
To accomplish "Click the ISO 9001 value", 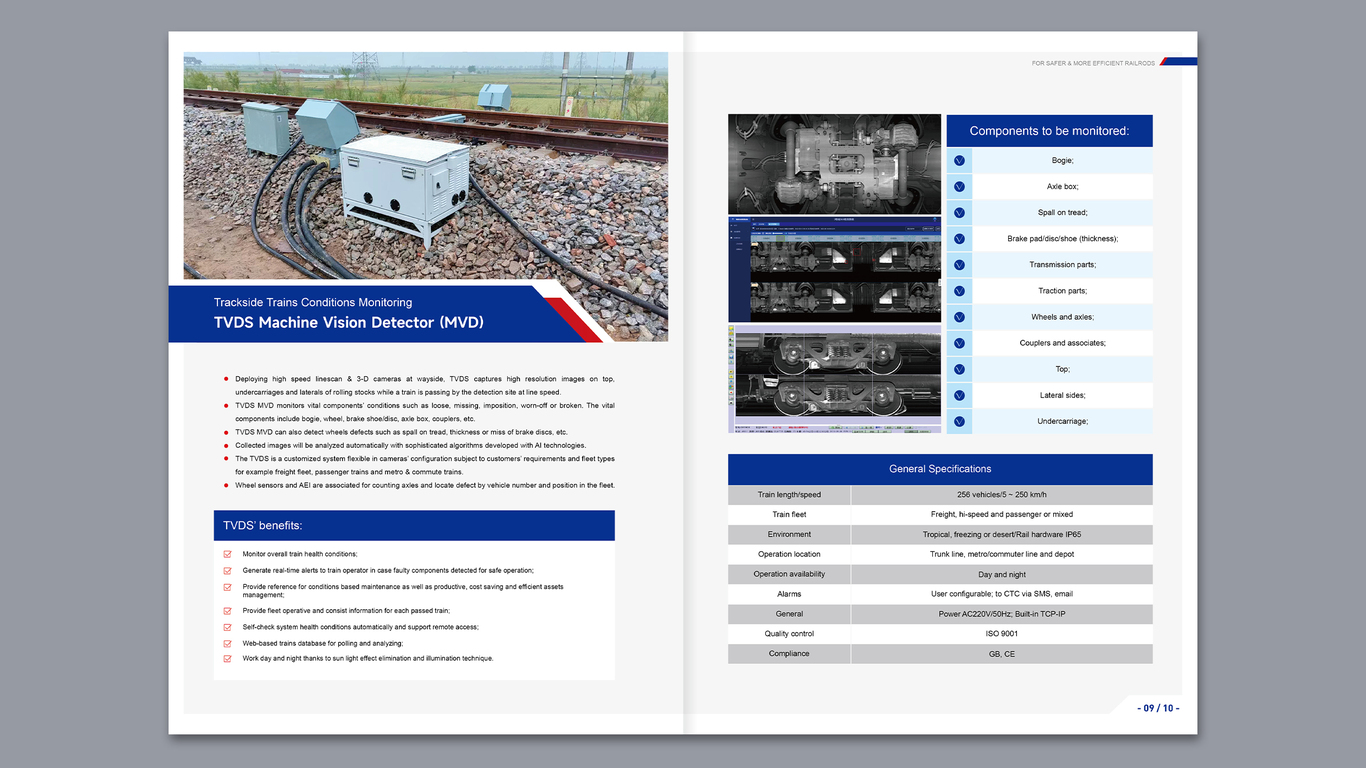I will tap(1002, 634).
